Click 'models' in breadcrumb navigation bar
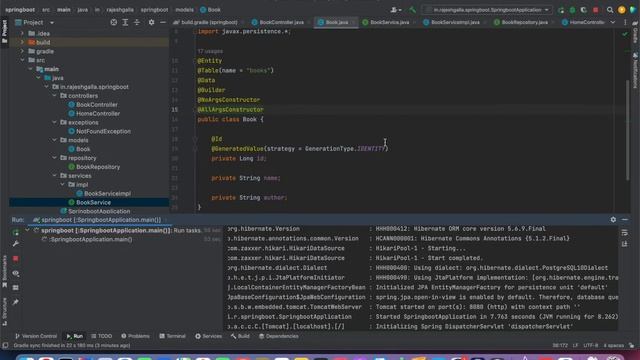640x360 pixels. pyautogui.click(x=184, y=10)
